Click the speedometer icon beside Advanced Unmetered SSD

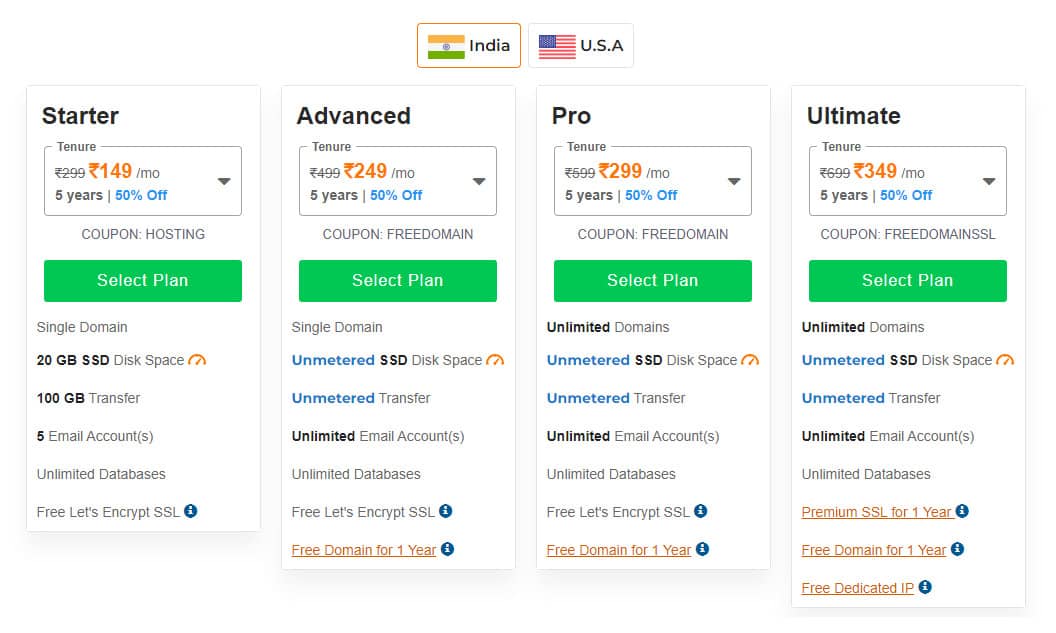point(497,359)
